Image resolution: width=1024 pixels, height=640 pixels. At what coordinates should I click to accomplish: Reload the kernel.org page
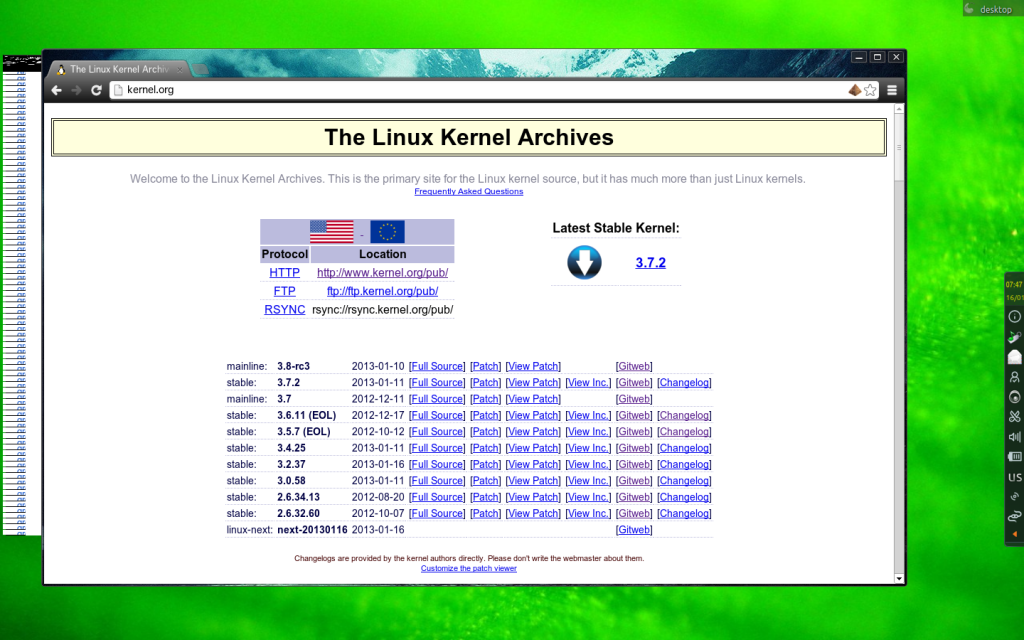(x=97, y=90)
